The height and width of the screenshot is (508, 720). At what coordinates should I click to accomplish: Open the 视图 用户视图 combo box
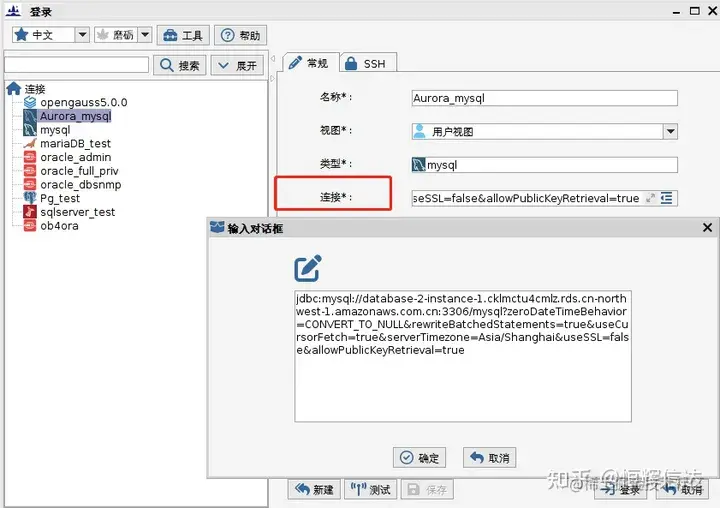coord(544,131)
